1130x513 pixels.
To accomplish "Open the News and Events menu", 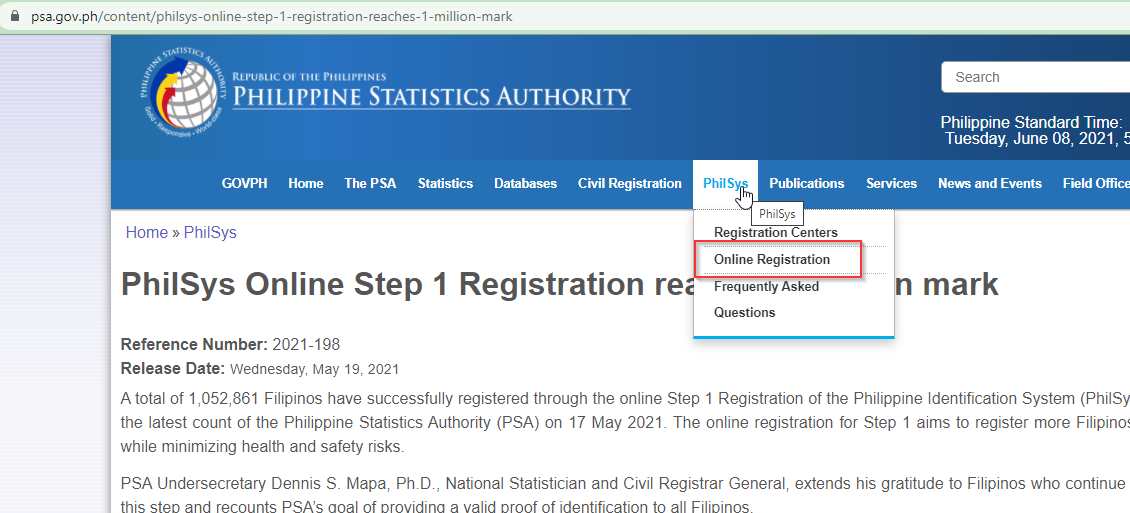I will 989,184.
